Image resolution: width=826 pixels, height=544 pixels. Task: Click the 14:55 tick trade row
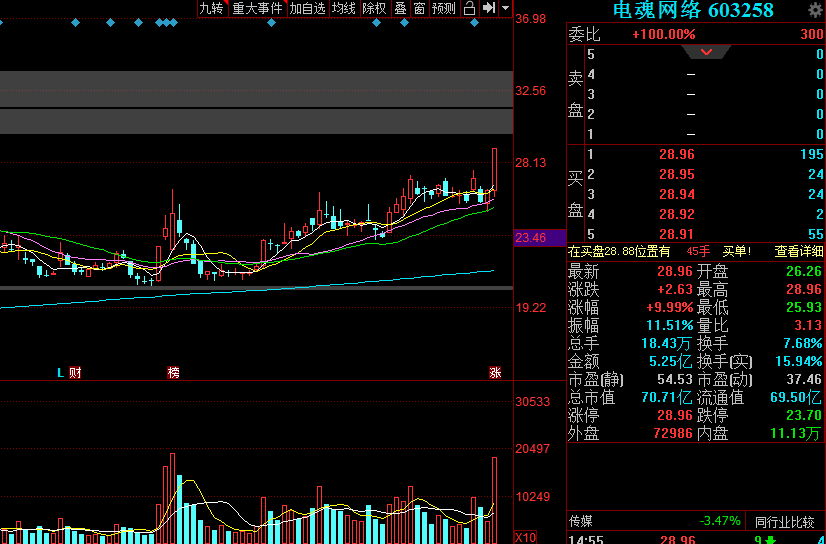click(x=696, y=539)
